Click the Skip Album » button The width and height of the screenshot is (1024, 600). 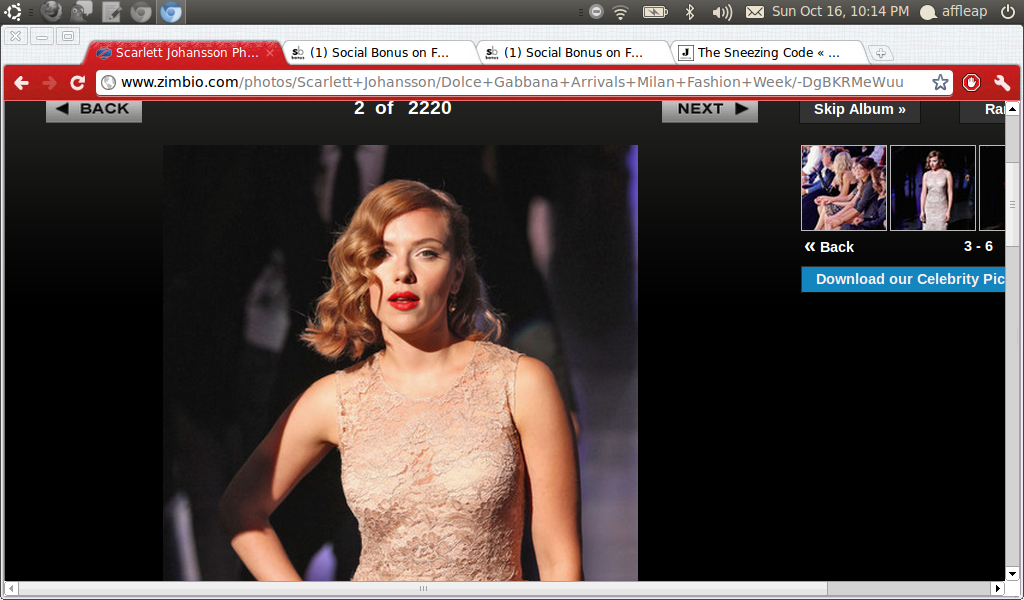[859, 110]
